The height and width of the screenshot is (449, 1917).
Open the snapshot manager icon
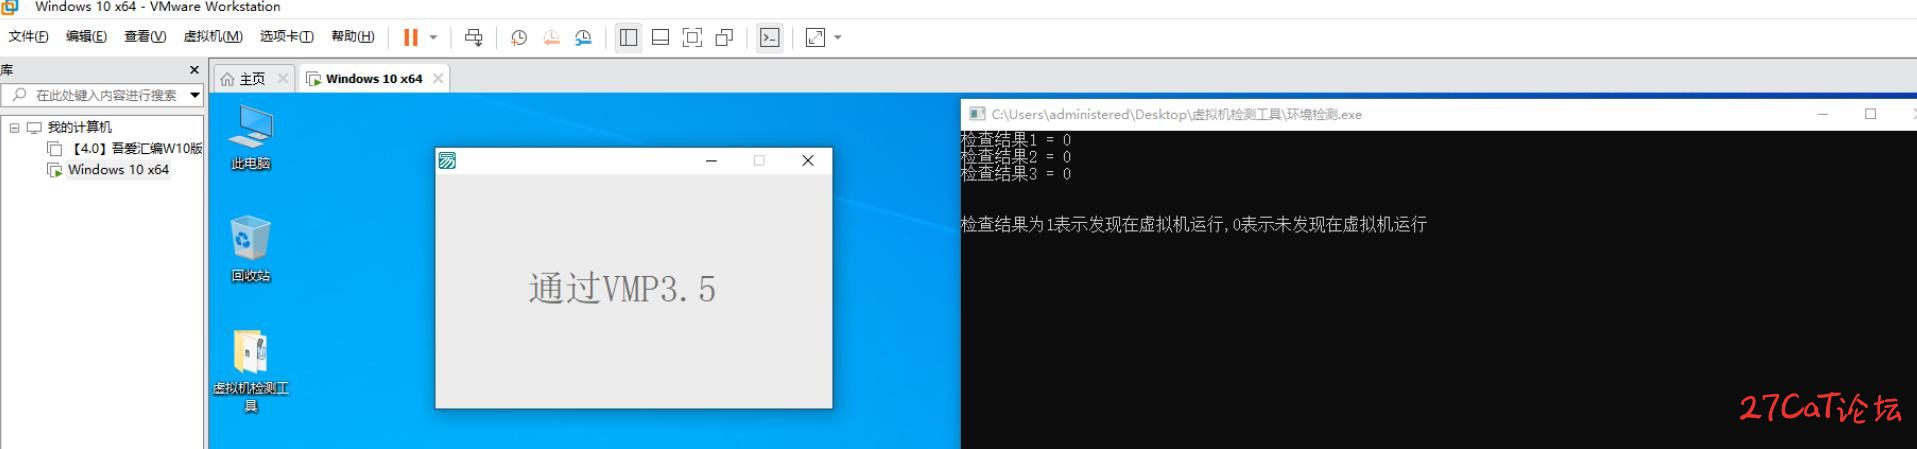click(x=583, y=37)
